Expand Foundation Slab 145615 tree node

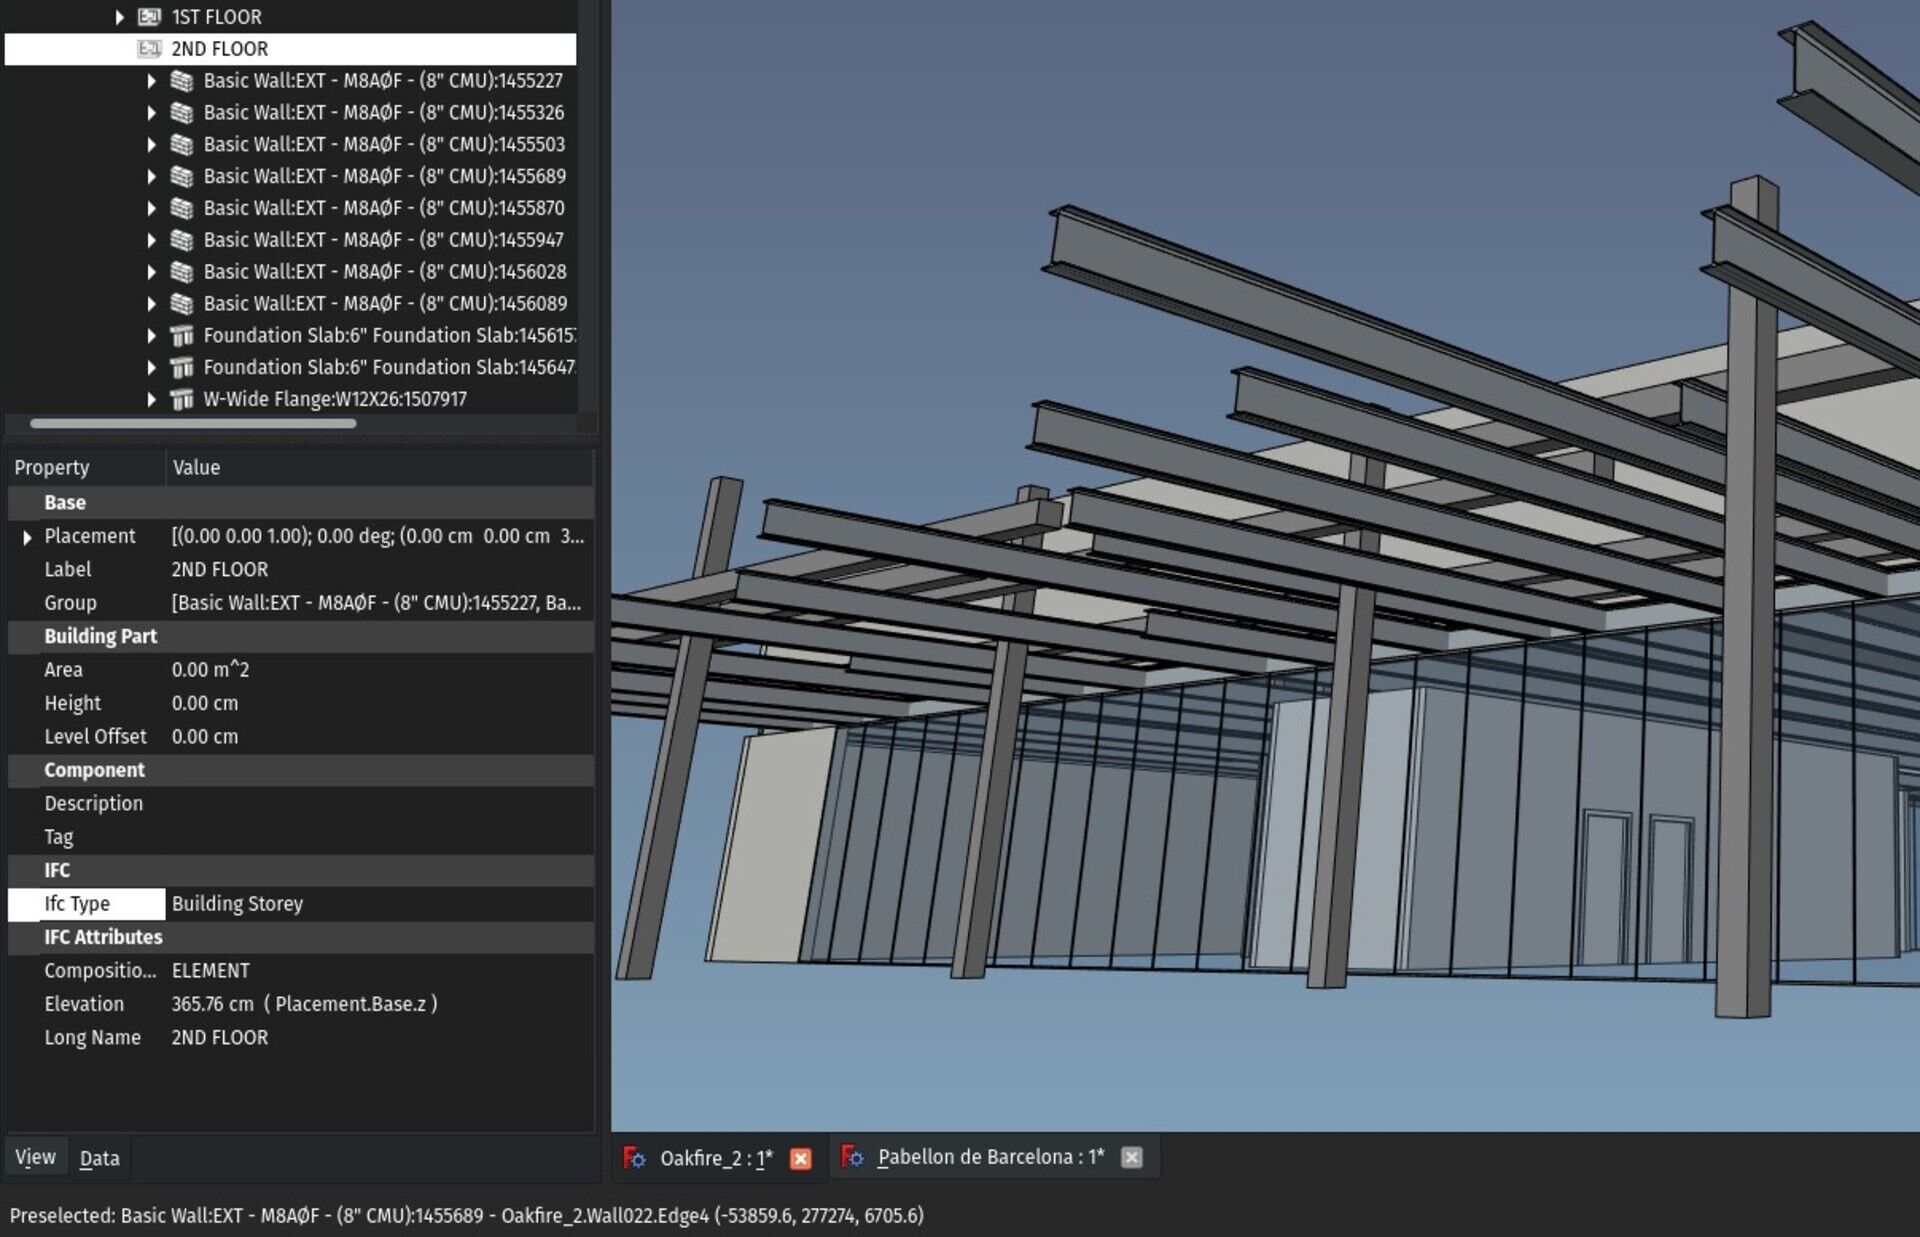tap(151, 336)
